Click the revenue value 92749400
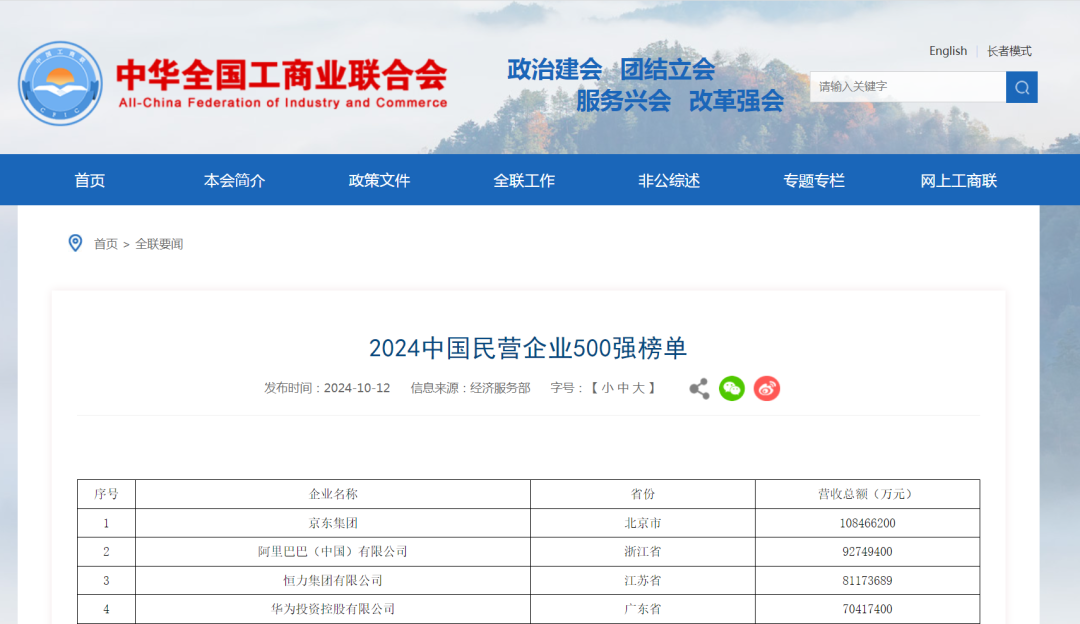1080x624 pixels. click(867, 552)
